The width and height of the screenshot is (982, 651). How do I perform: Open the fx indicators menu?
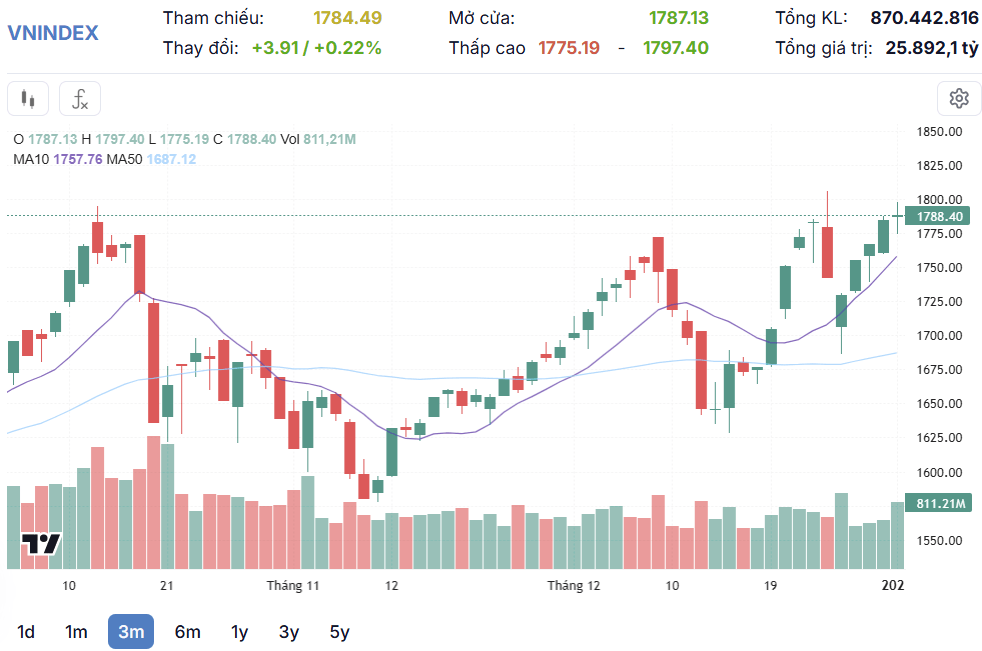tap(80, 99)
